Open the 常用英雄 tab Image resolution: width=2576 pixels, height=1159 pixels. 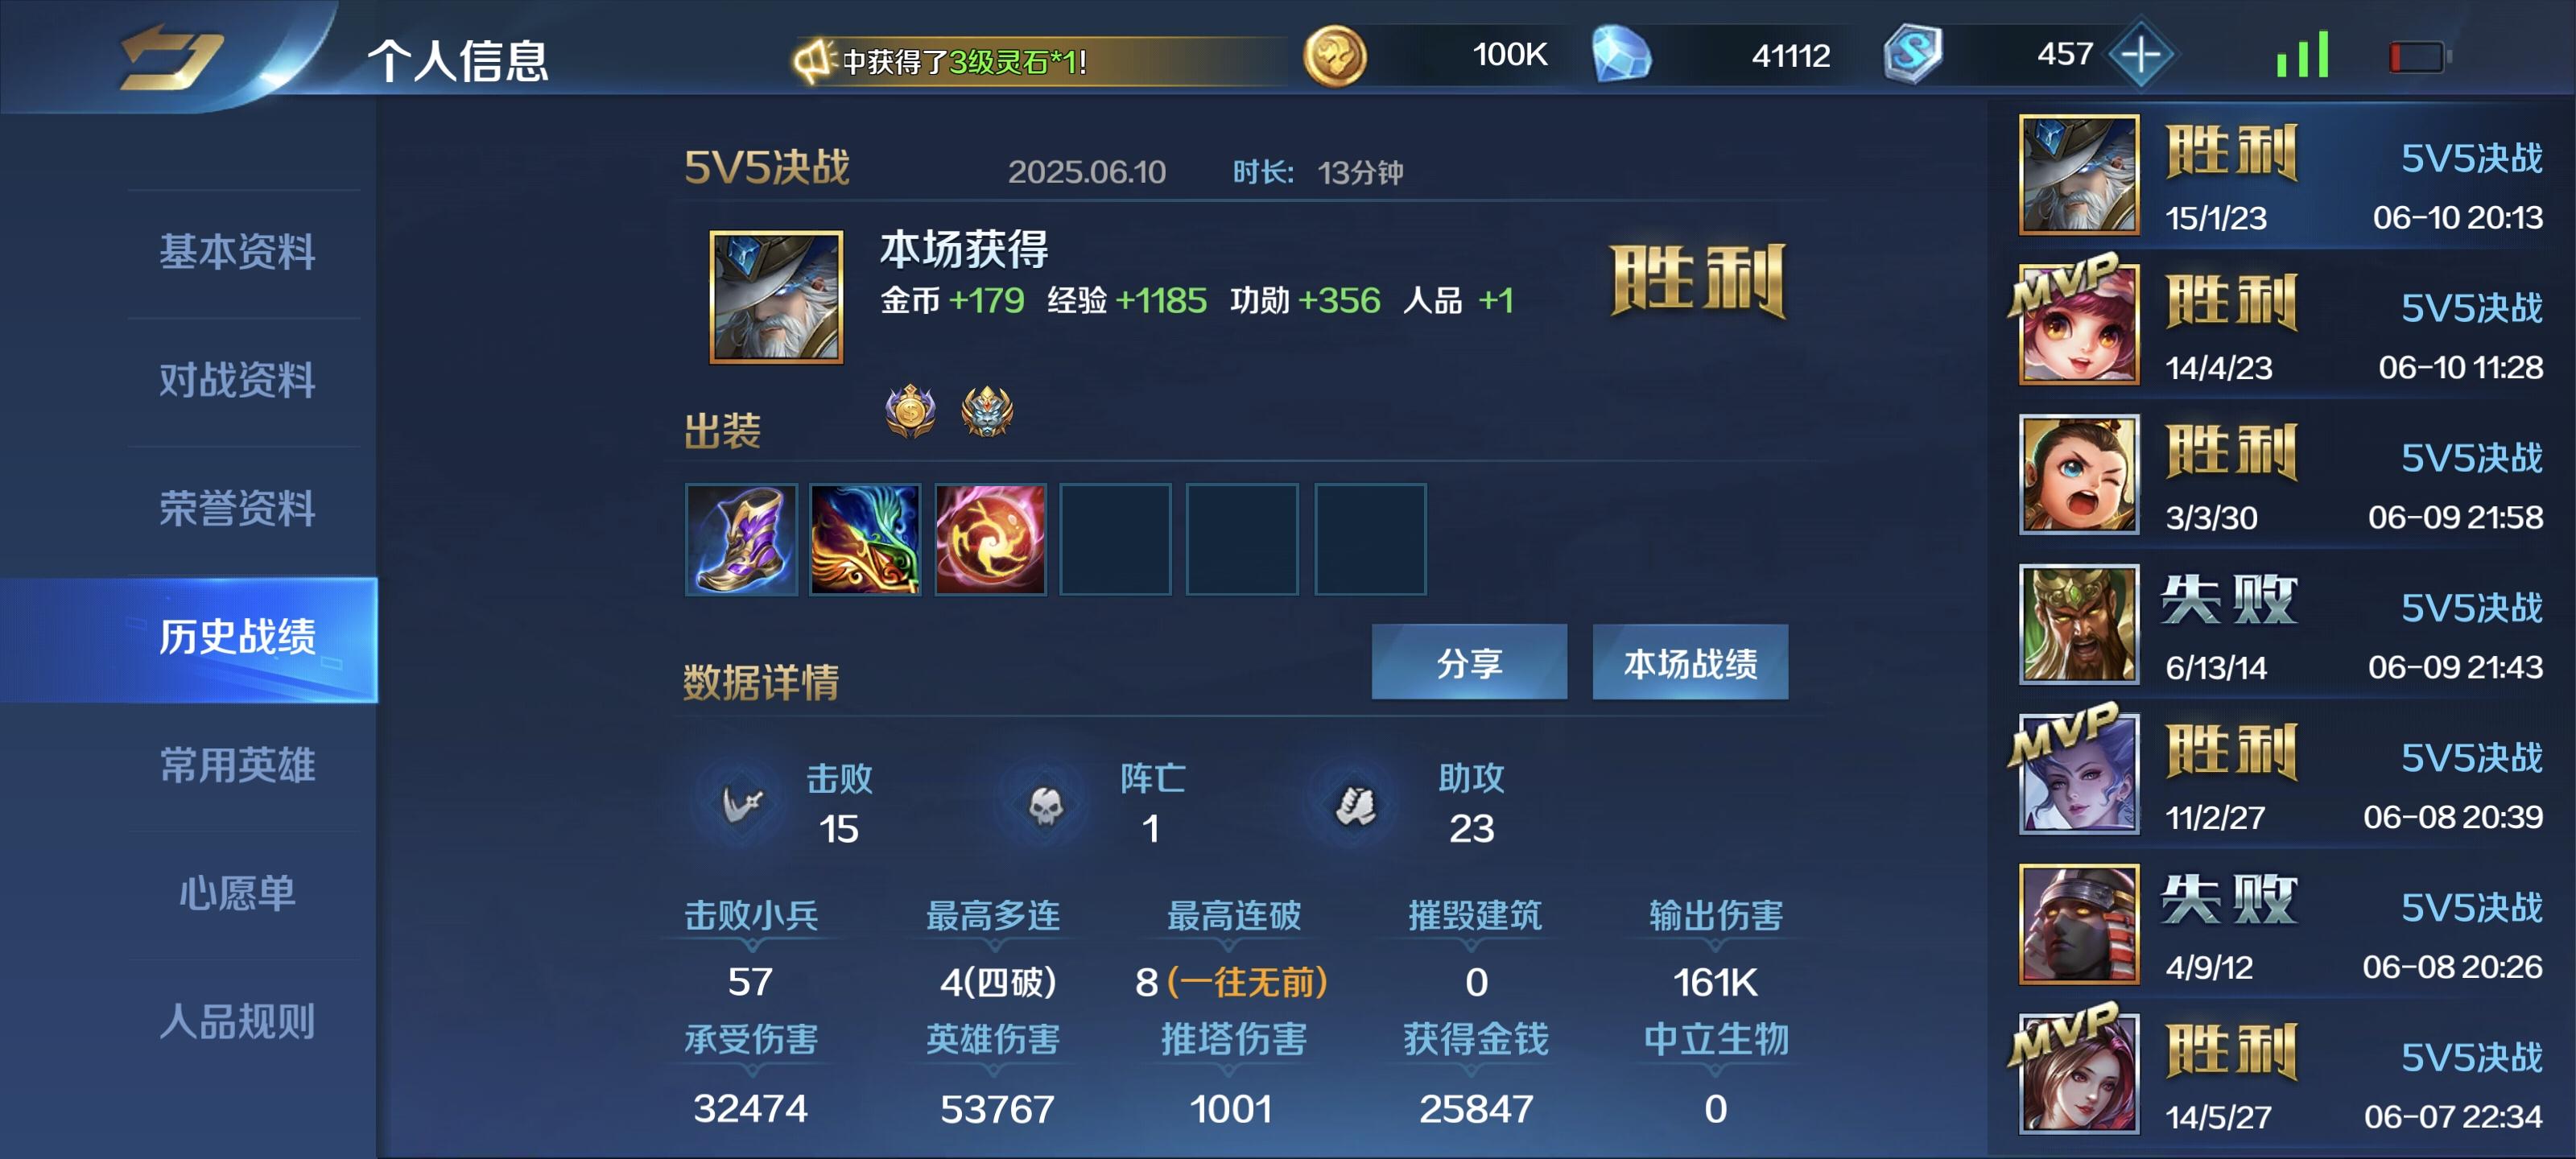coord(238,765)
